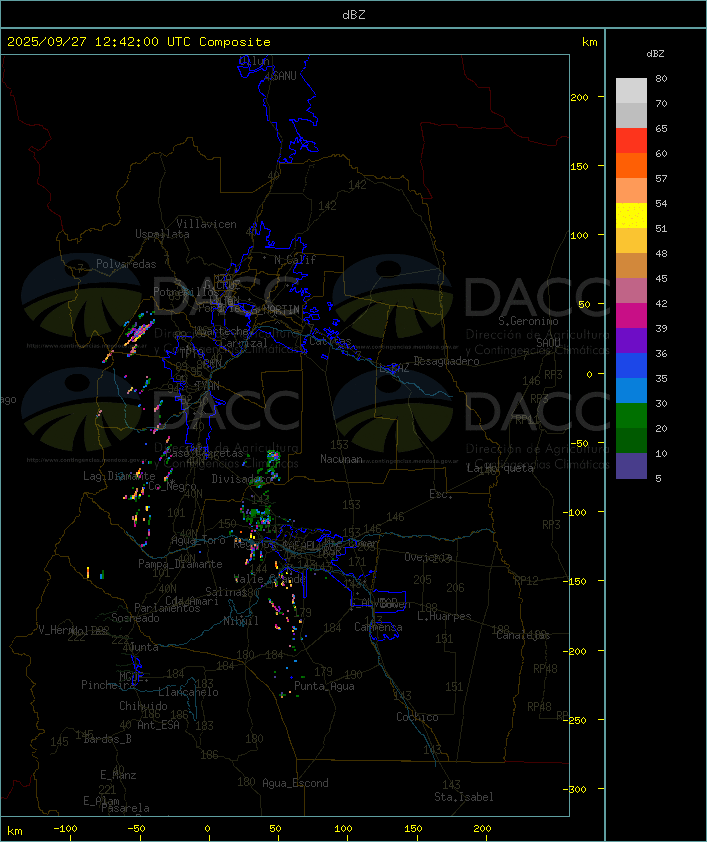The width and height of the screenshot is (707, 842).
Task: Click the dark green 20 dBZ swatch
Action: 631,440
